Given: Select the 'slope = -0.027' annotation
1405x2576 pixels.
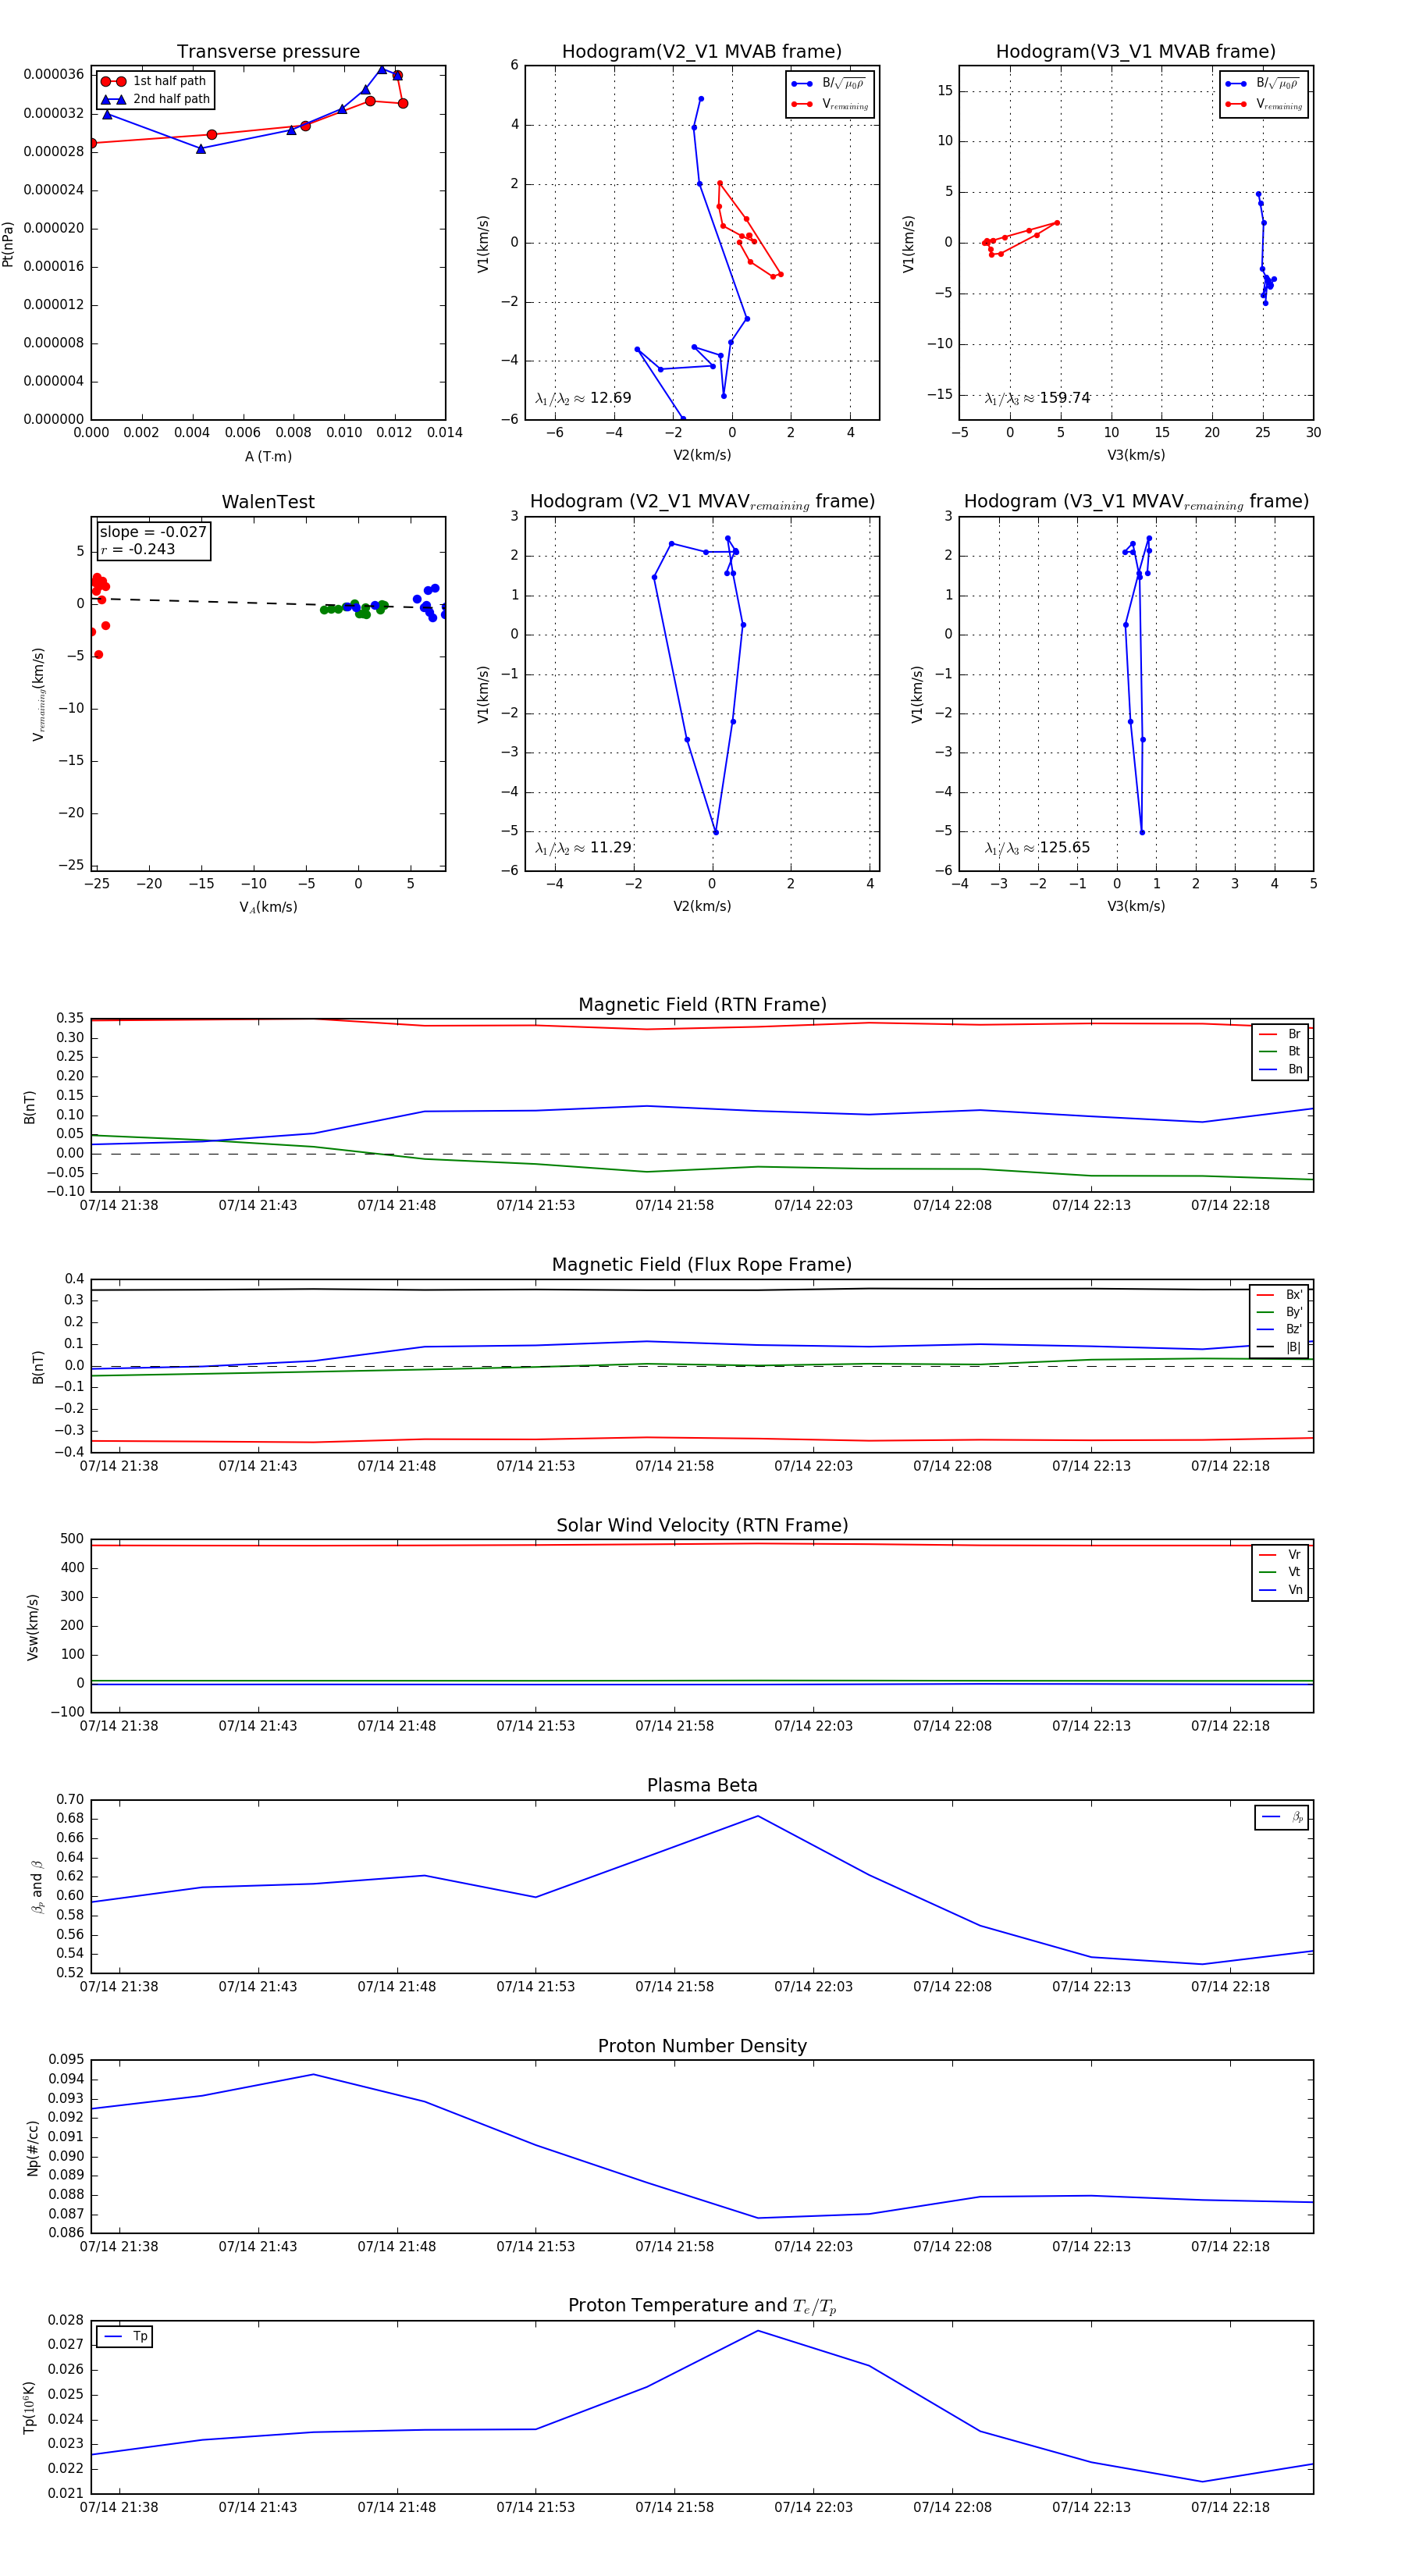Looking at the screenshot, I should (x=153, y=532).
